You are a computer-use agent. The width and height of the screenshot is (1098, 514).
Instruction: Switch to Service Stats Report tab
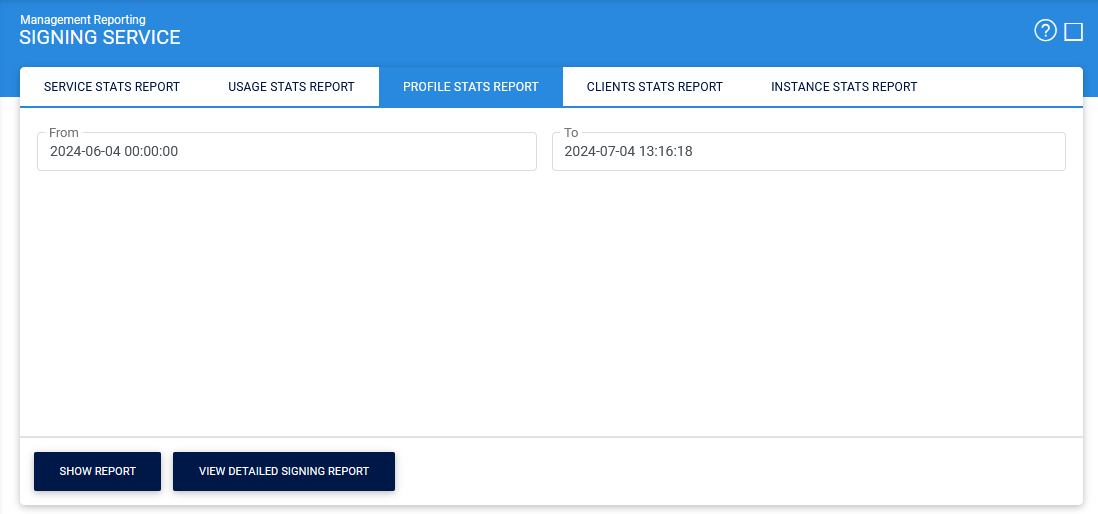pyautogui.click(x=112, y=87)
